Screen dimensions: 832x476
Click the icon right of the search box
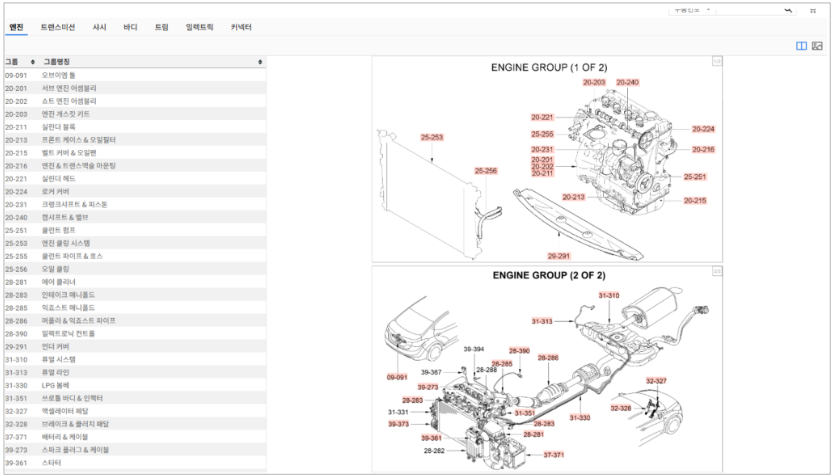click(812, 9)
